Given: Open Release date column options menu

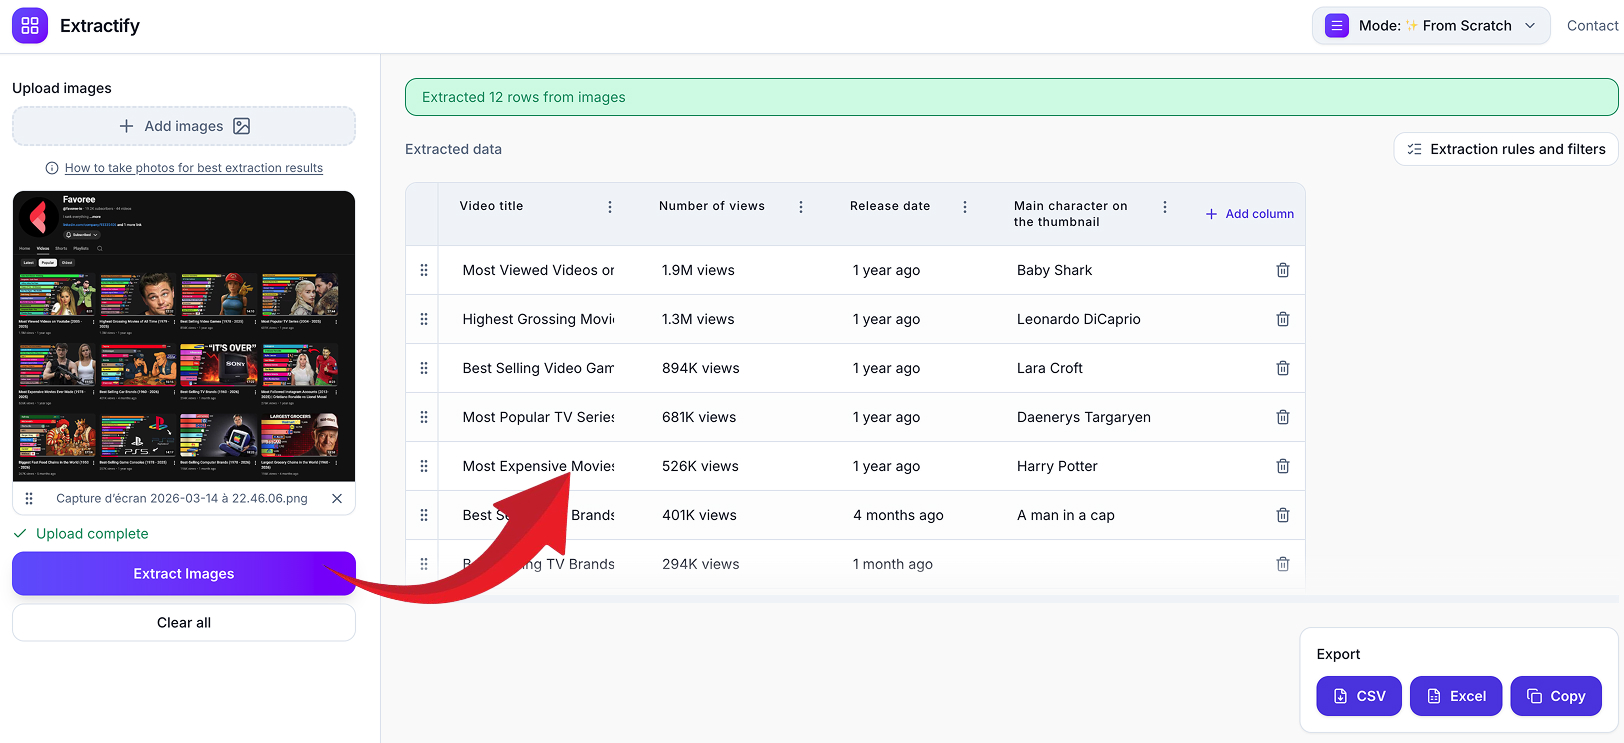Looking at the screenshot, I should 965,207.
